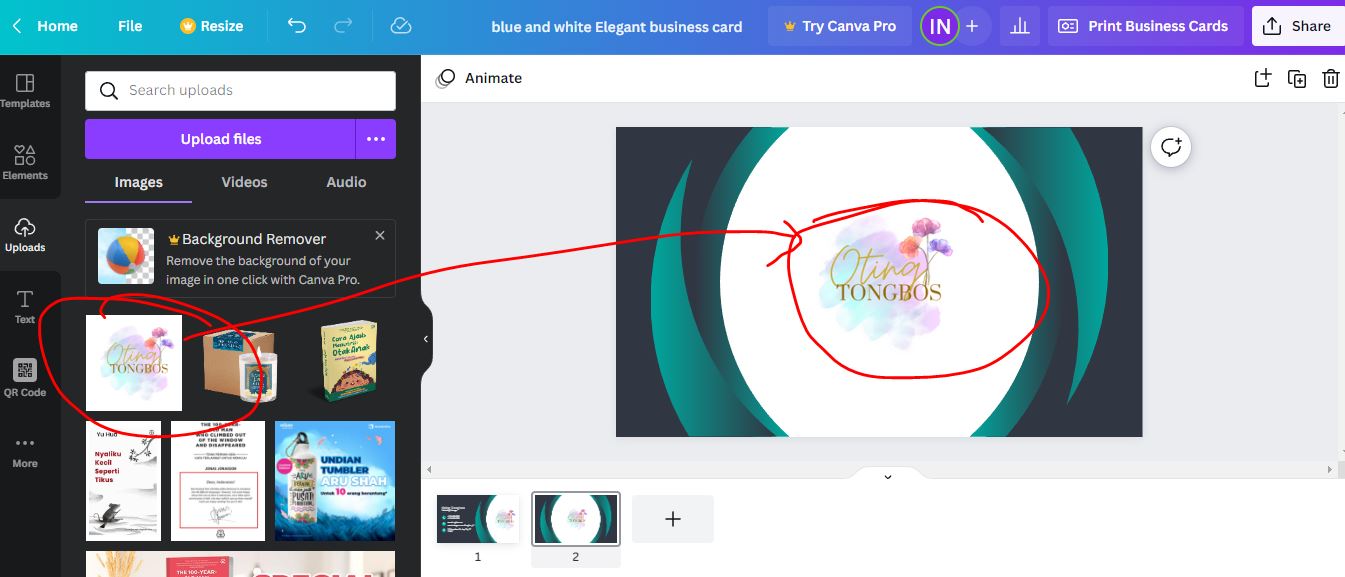Delete the page using the trash icon

(x=1330, y=78)
